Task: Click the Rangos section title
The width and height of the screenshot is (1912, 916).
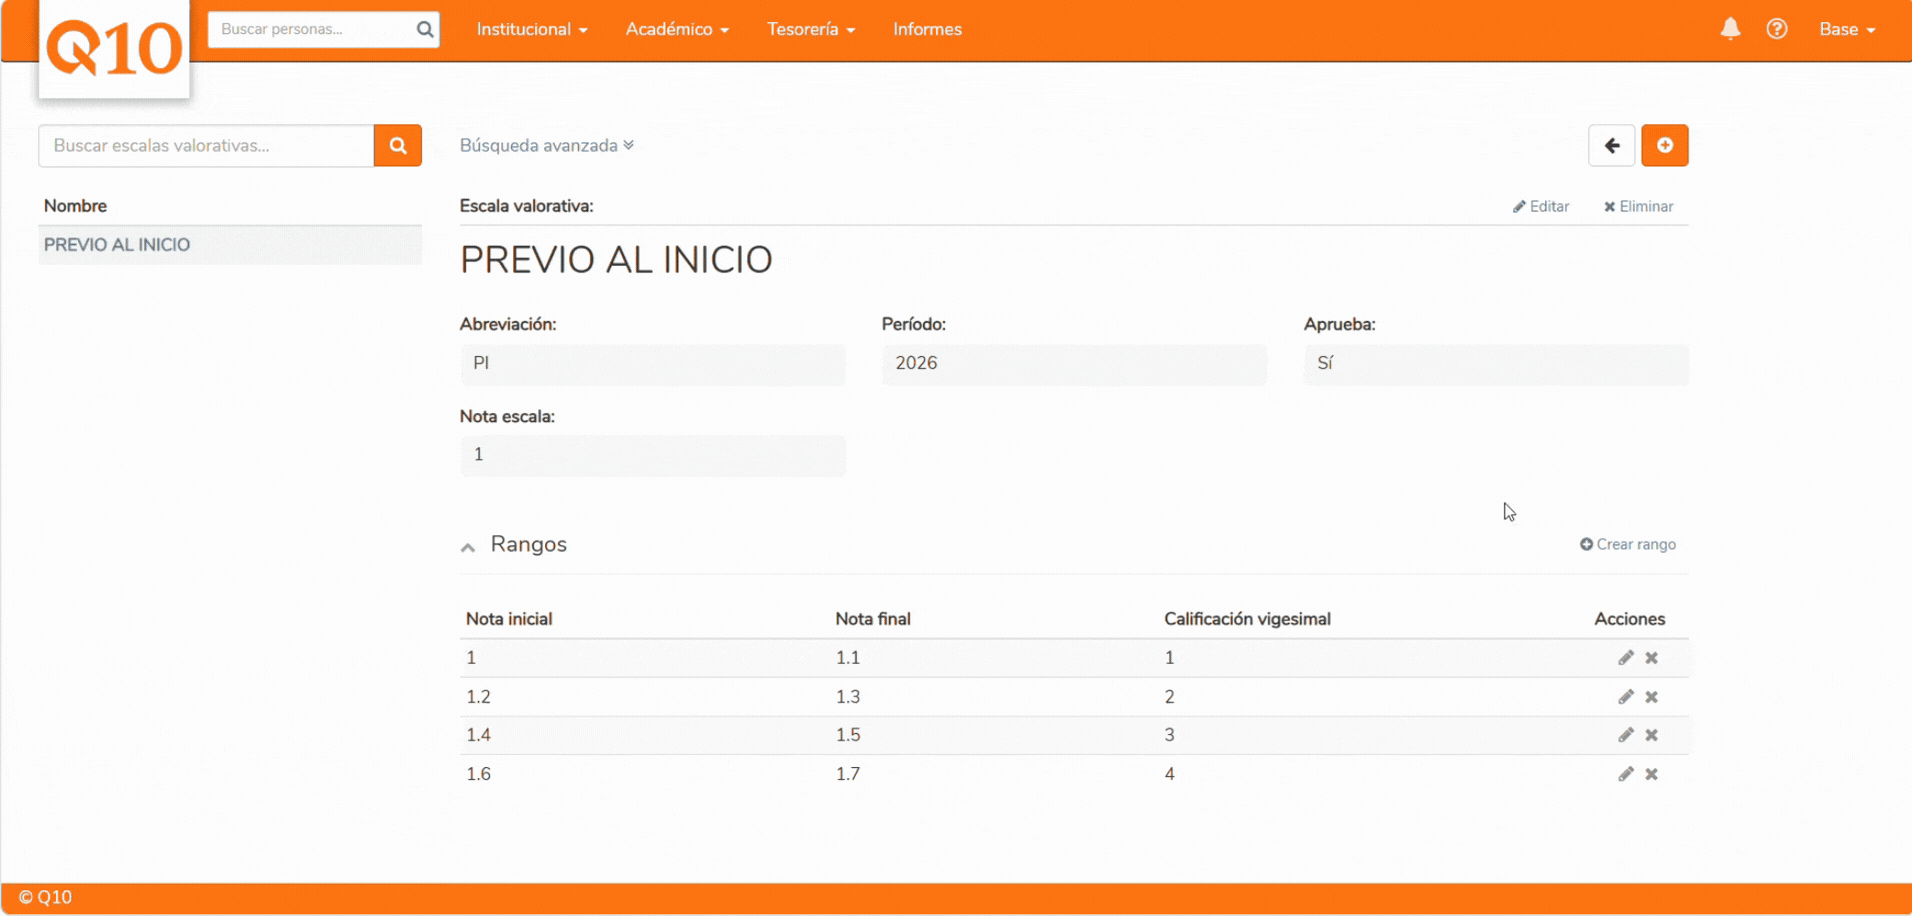Action: (528, 544)
